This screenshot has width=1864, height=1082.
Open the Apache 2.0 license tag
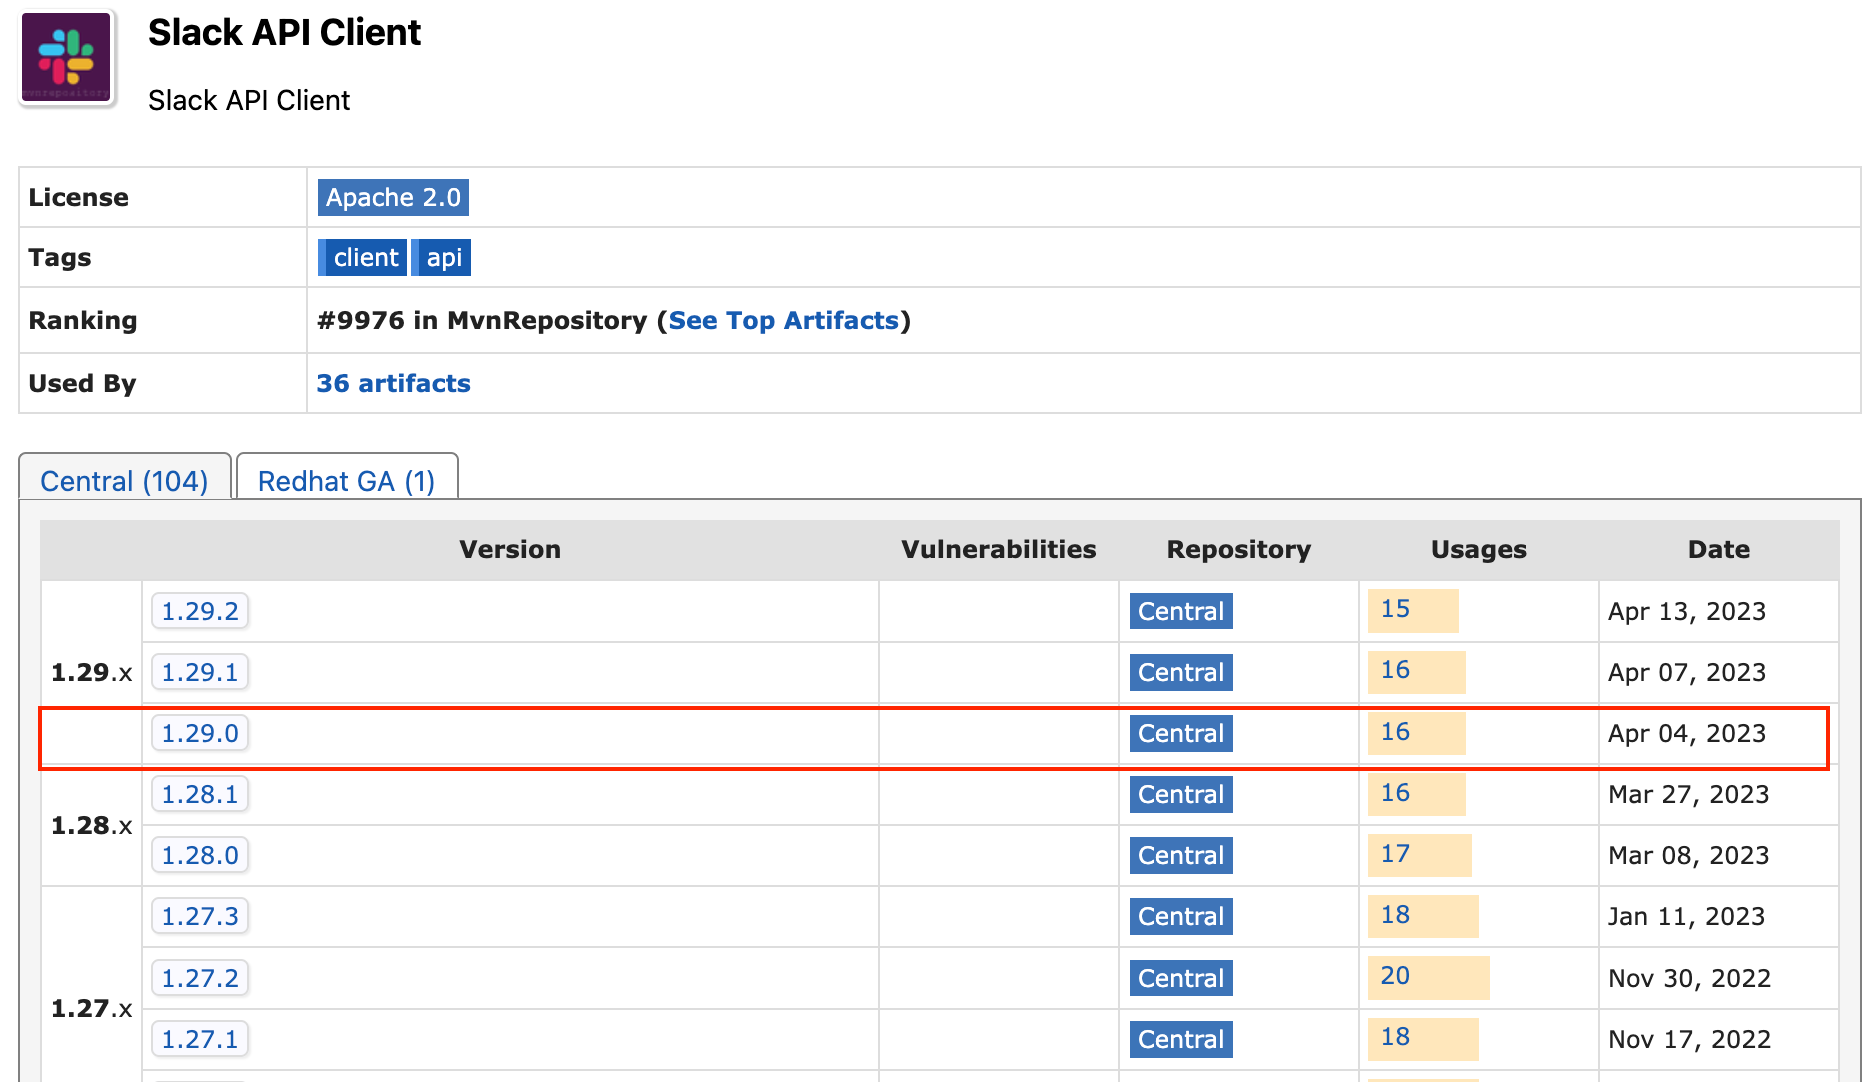tap(393, 198)
